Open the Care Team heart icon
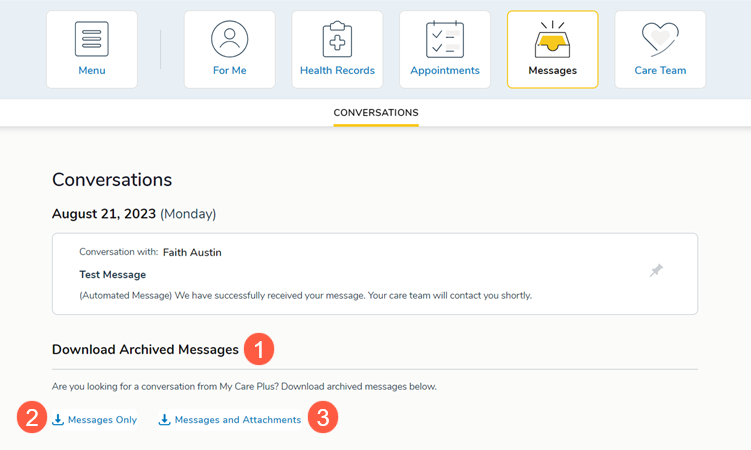The width and height of the screenshot is (751, 450). click(x=660, y=39)
